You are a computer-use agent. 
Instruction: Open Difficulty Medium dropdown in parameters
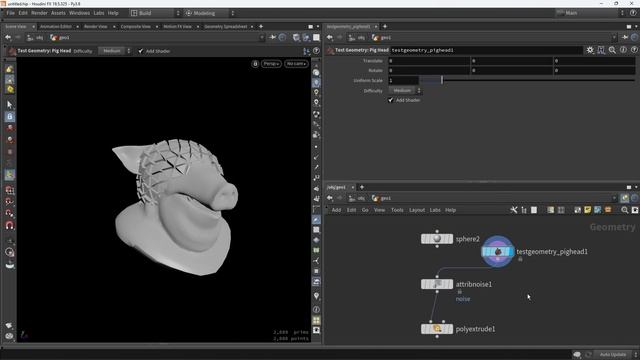(405, 90)
